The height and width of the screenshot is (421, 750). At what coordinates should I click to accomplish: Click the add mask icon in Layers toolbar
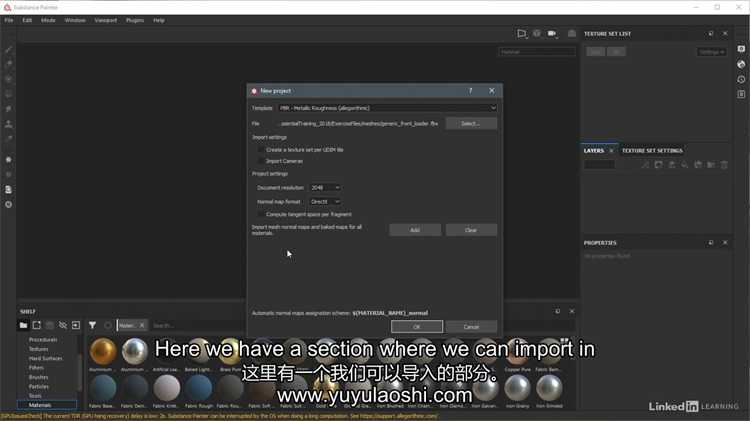[659, 165]
